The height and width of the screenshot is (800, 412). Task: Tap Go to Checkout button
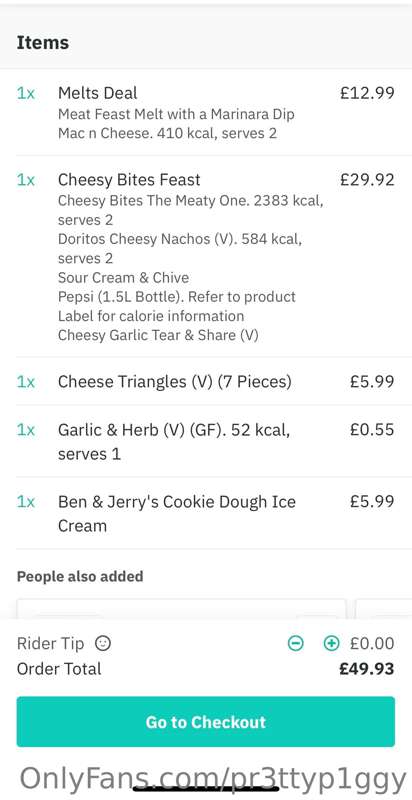205,721
